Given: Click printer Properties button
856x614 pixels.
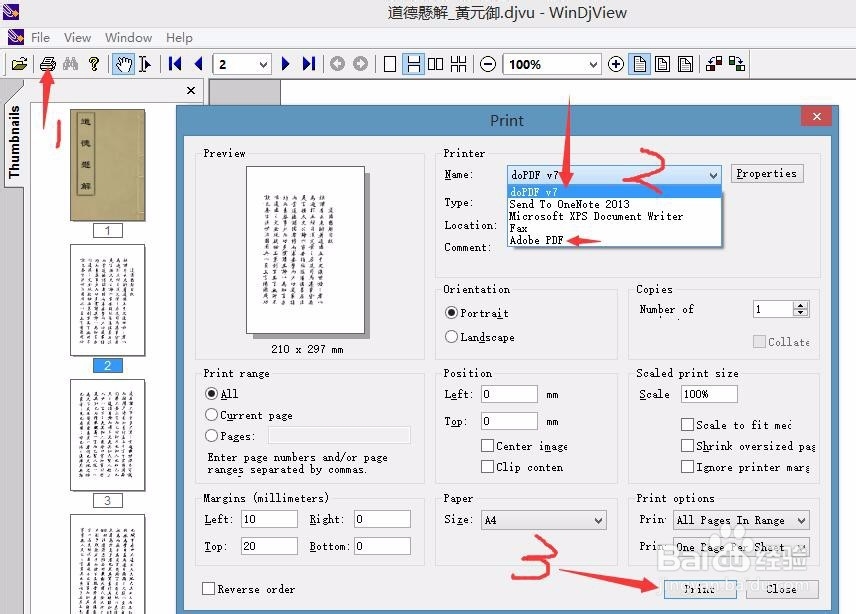Looking at the screenshot, I should [x=766, y=174].
